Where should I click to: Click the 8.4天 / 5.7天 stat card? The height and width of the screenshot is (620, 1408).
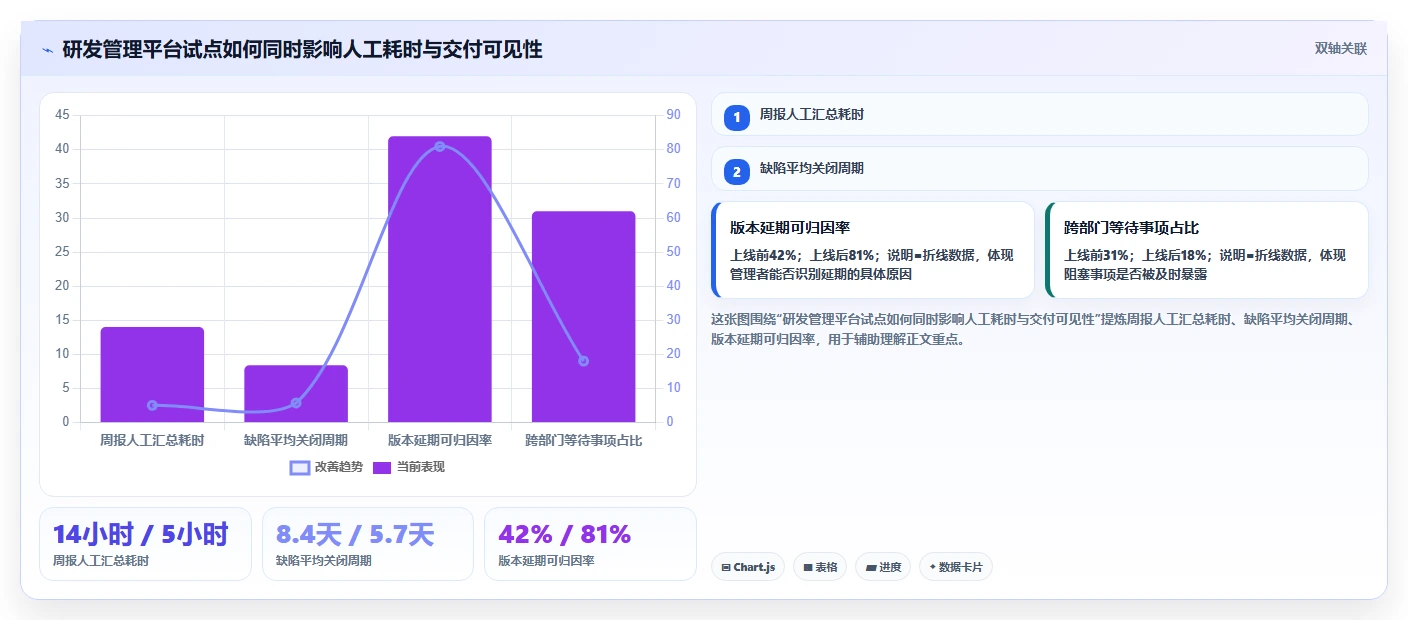(x=367, y=543)
